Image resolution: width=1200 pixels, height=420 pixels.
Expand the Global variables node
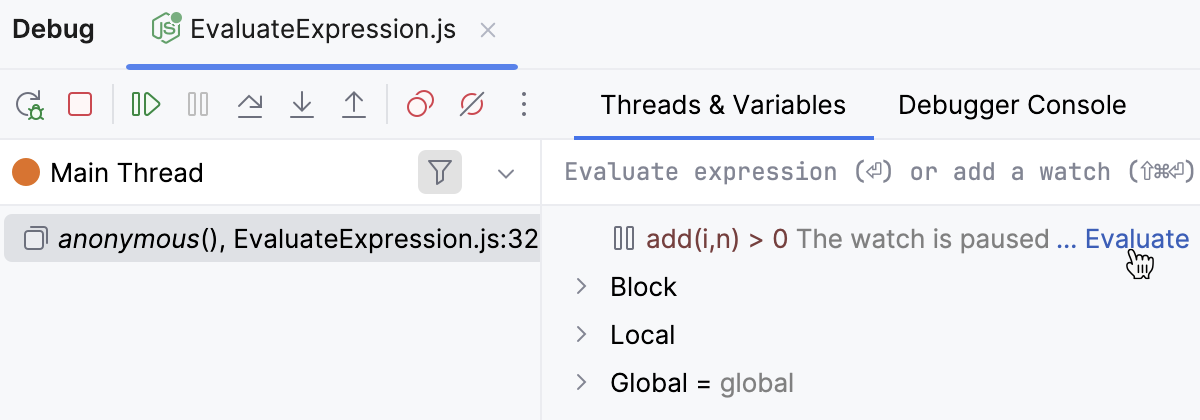click(x=581, y=383)
